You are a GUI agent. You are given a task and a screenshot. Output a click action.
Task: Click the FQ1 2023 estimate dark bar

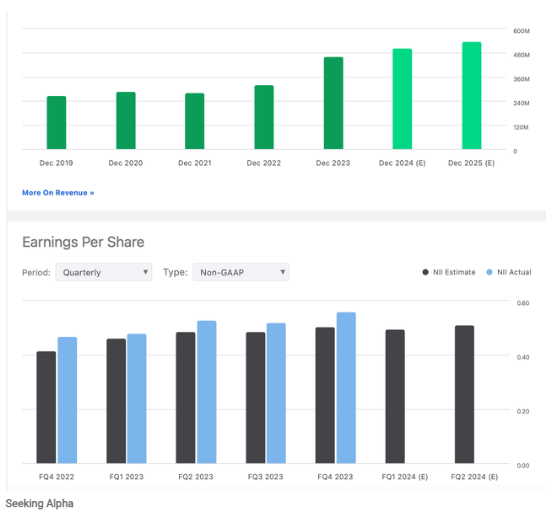116,401
